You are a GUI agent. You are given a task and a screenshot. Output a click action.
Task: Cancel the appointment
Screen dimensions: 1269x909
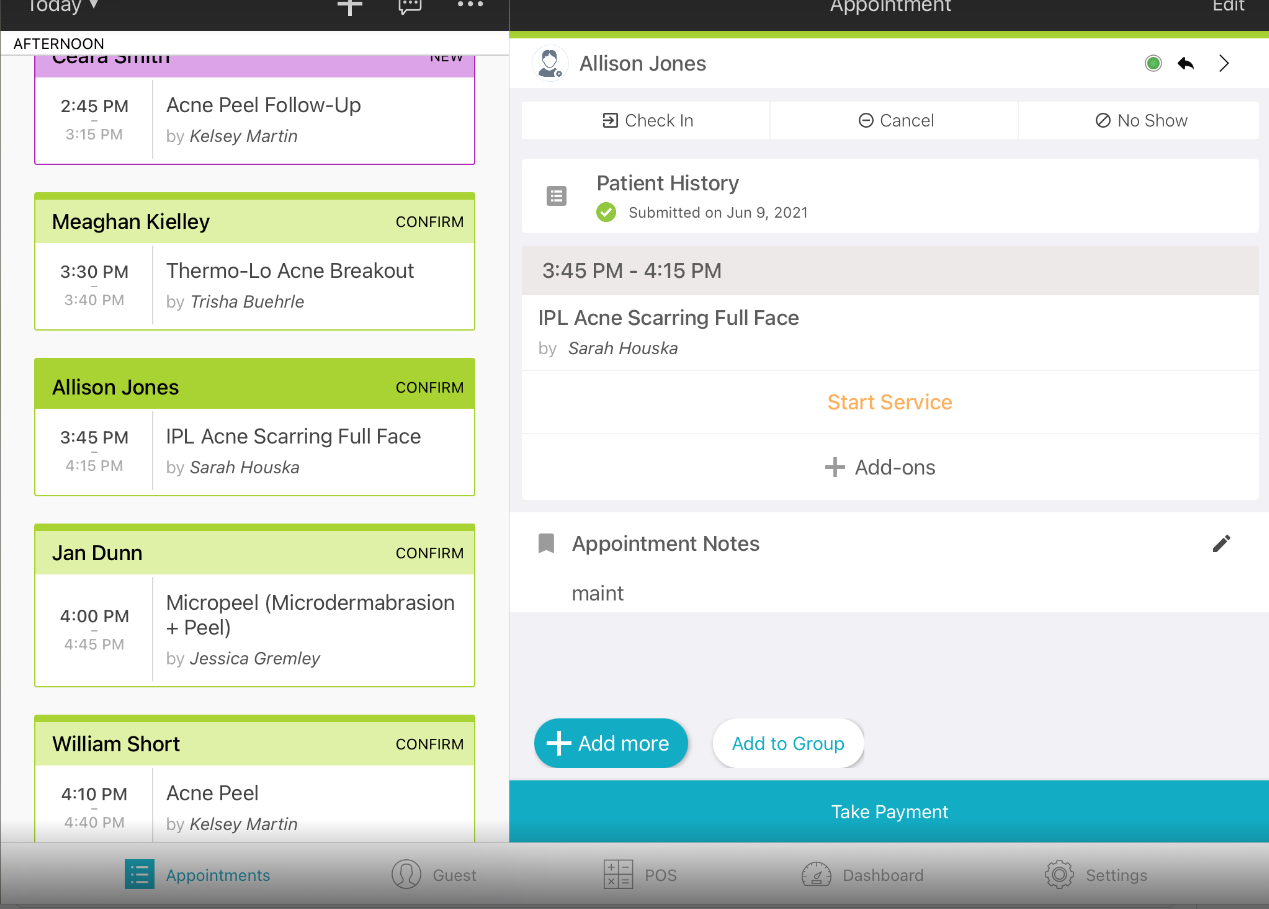895,120
